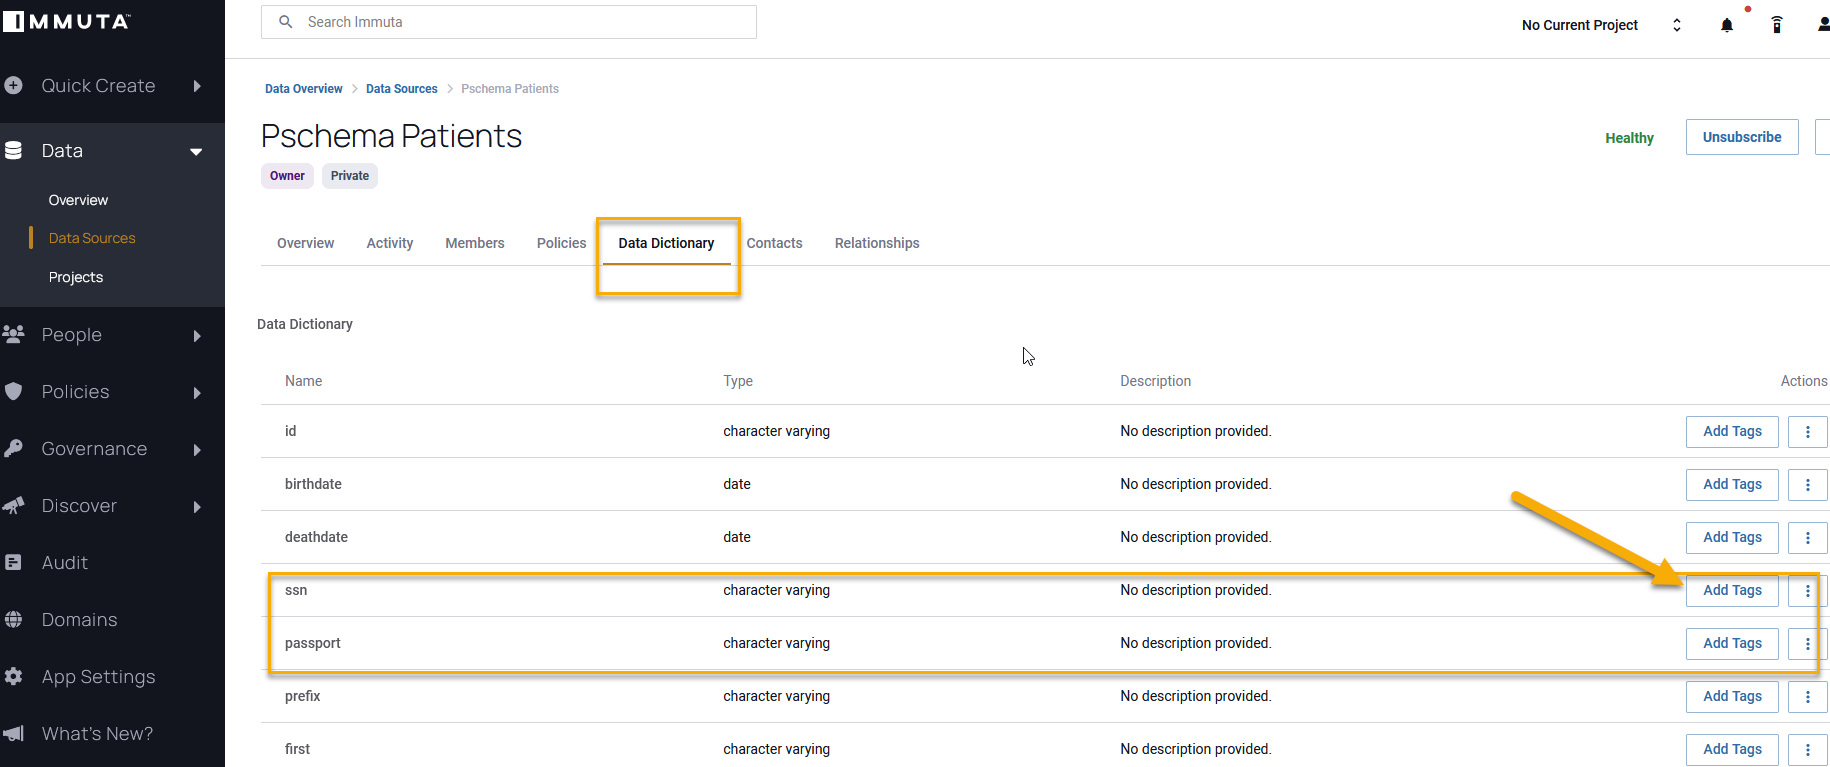The image size is (1830, 767).
Task: Click the Domains globe icon
Action: pyautogui.click(x=13, y=620)
